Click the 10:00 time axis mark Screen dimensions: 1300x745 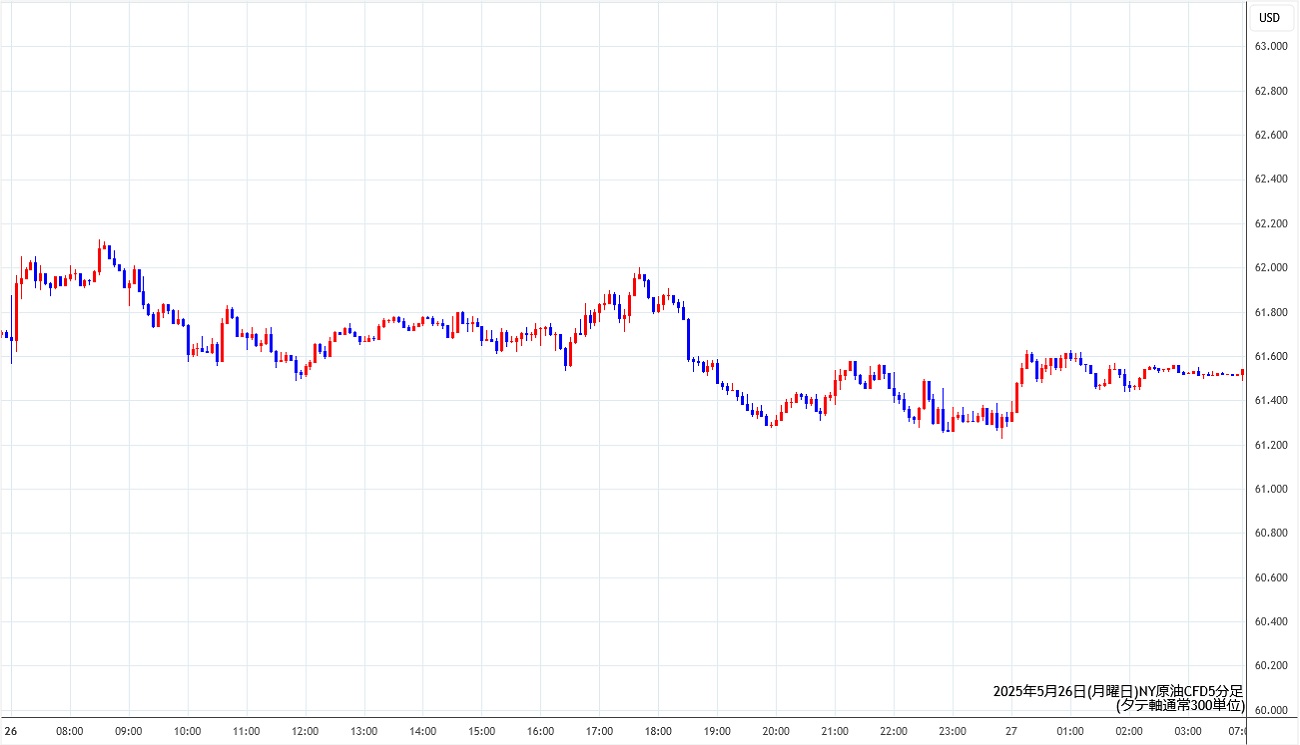point(188,731)
